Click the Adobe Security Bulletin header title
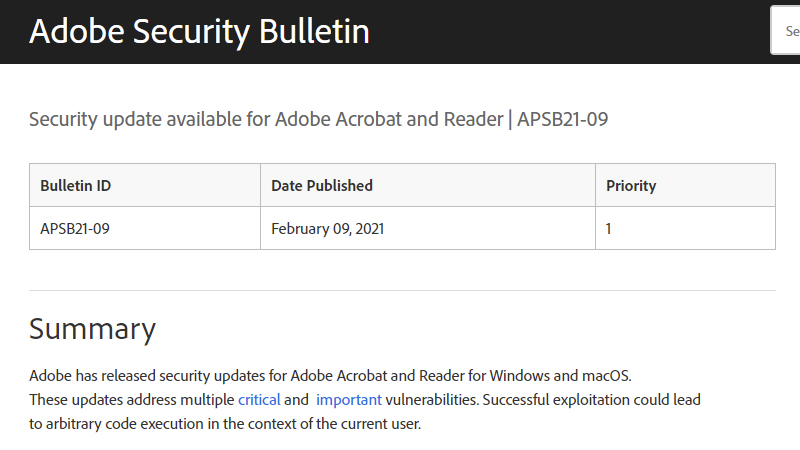The width and height of the screenshot is (800, 450). click(x=199, y=32)
